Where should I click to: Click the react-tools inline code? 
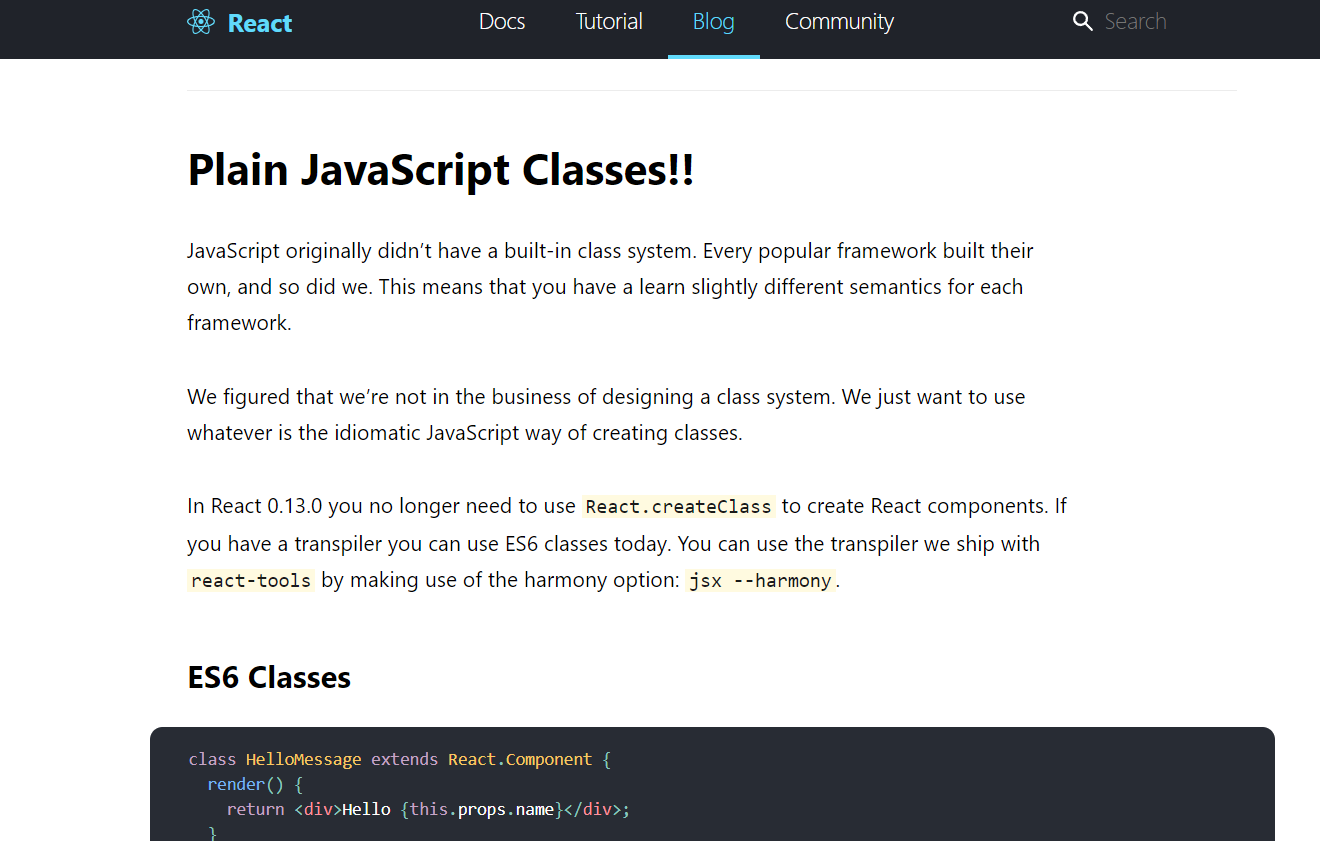(x=251, y=580)
